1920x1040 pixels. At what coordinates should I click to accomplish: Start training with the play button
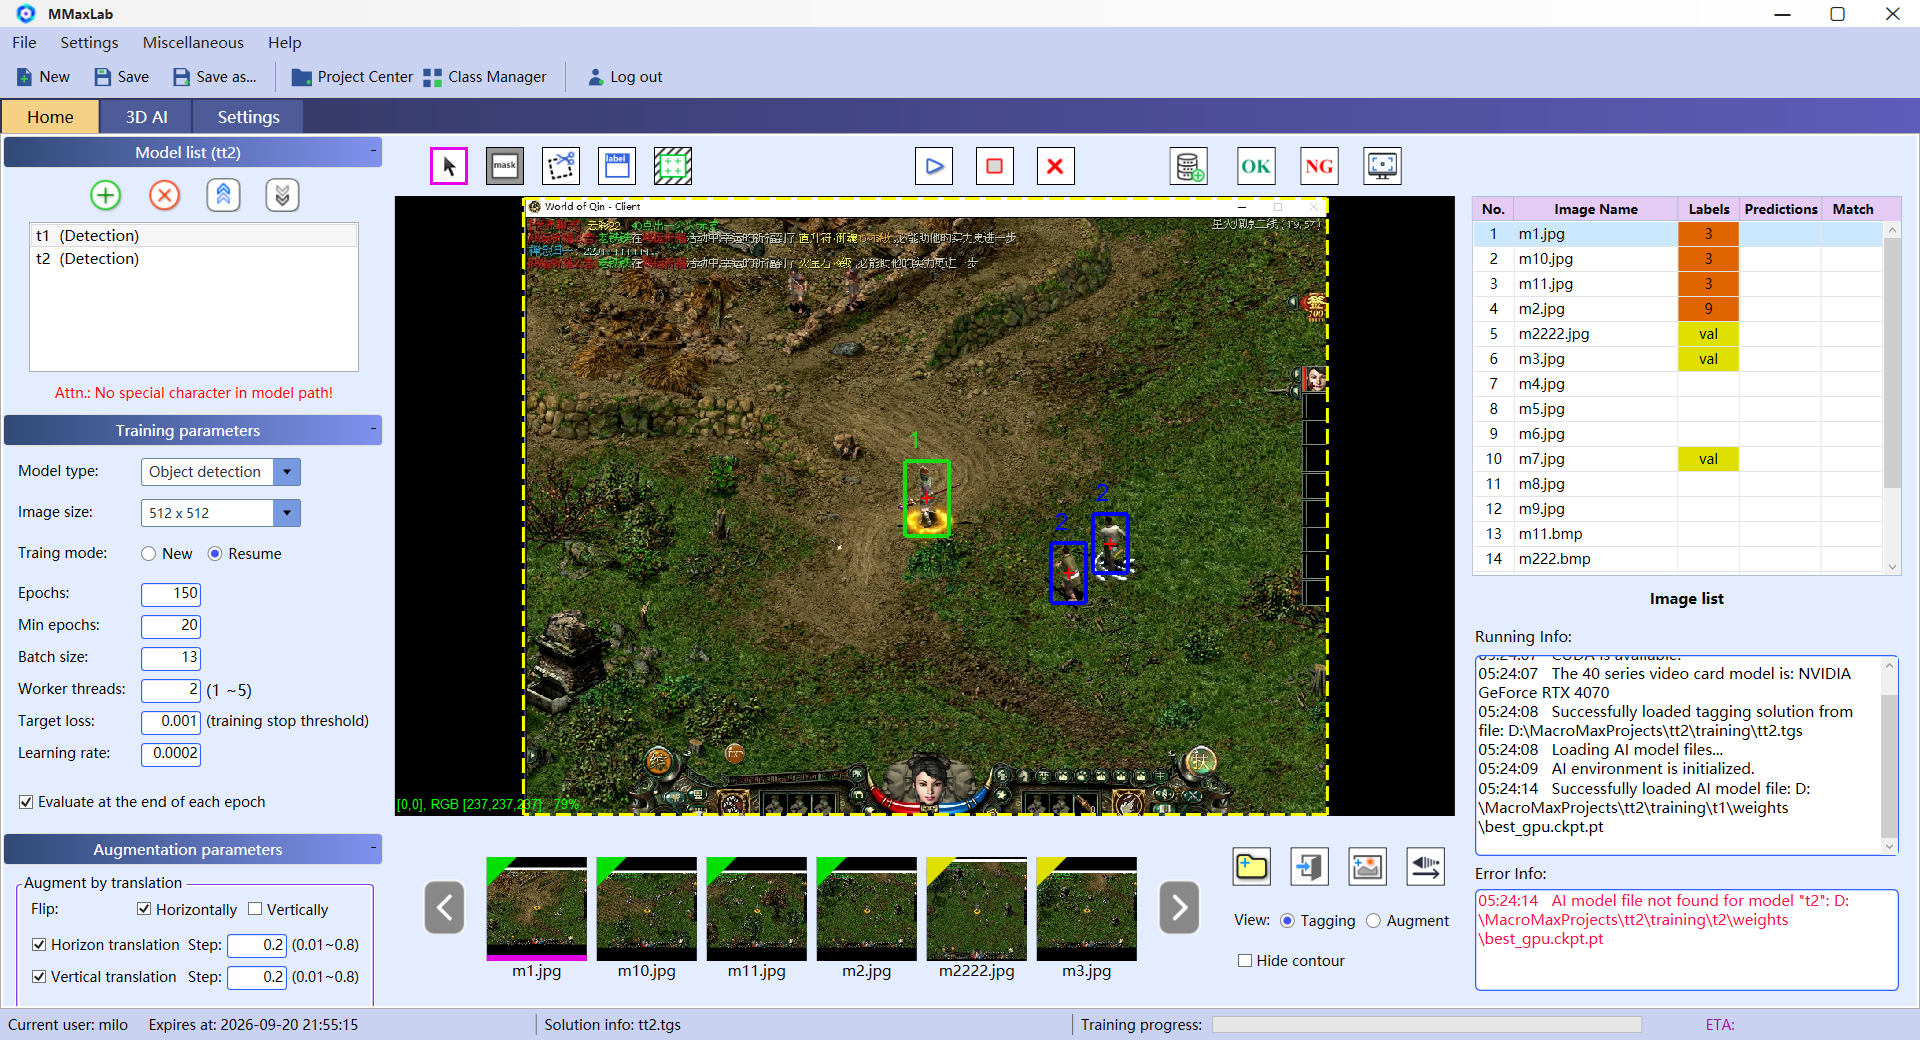click(934, 166)
